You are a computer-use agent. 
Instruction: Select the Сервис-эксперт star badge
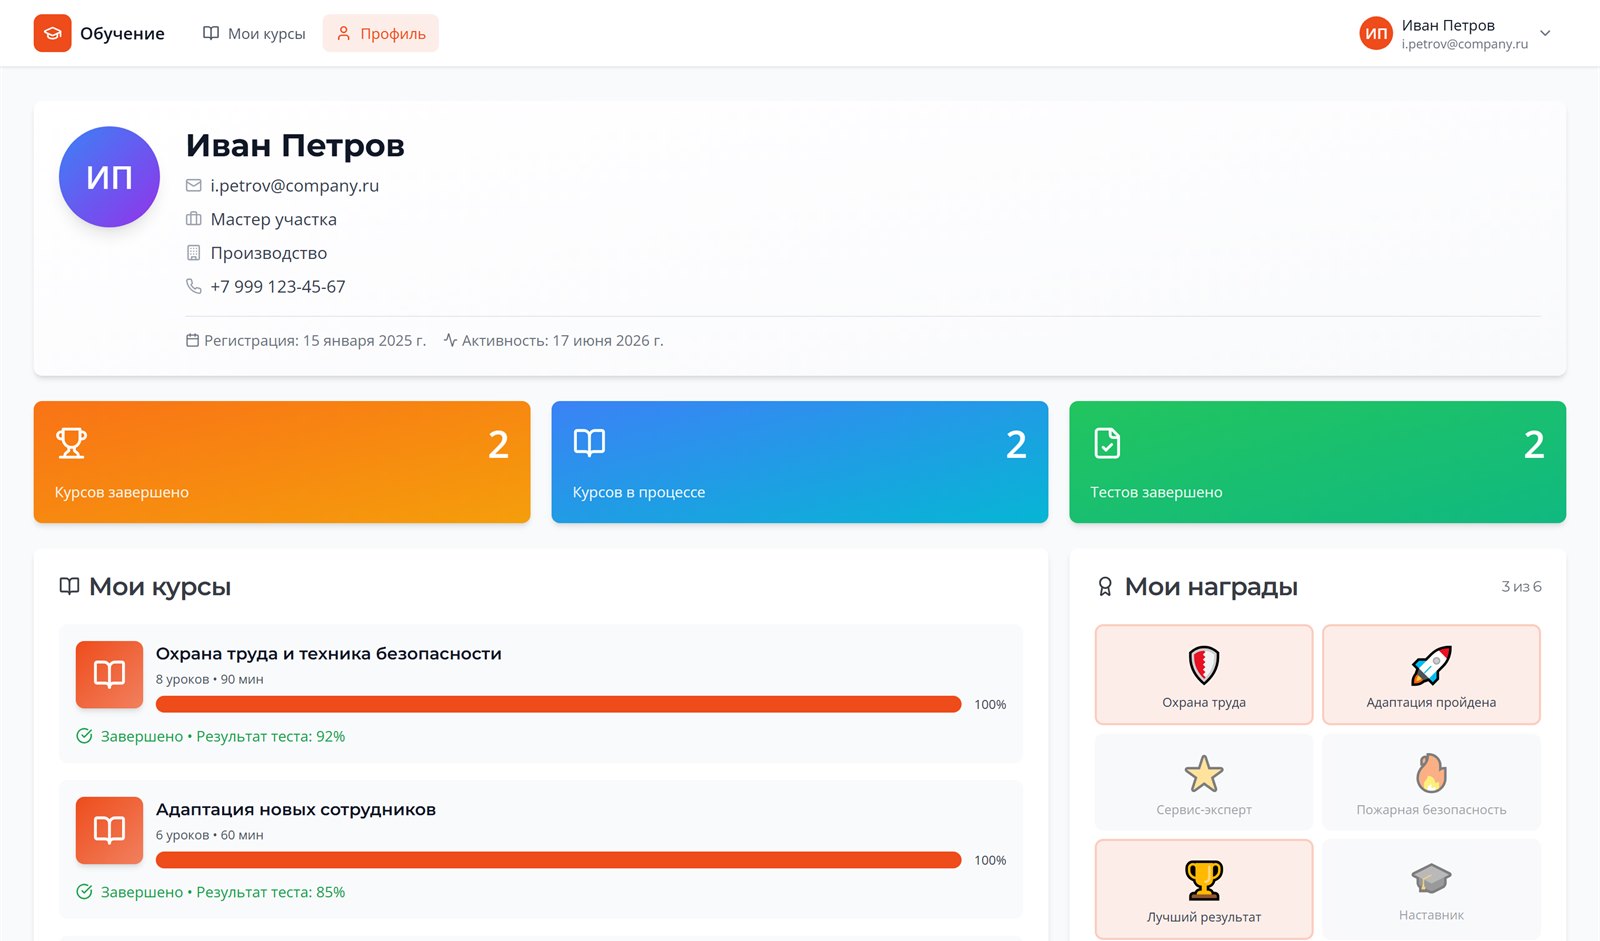[1204, 782]
